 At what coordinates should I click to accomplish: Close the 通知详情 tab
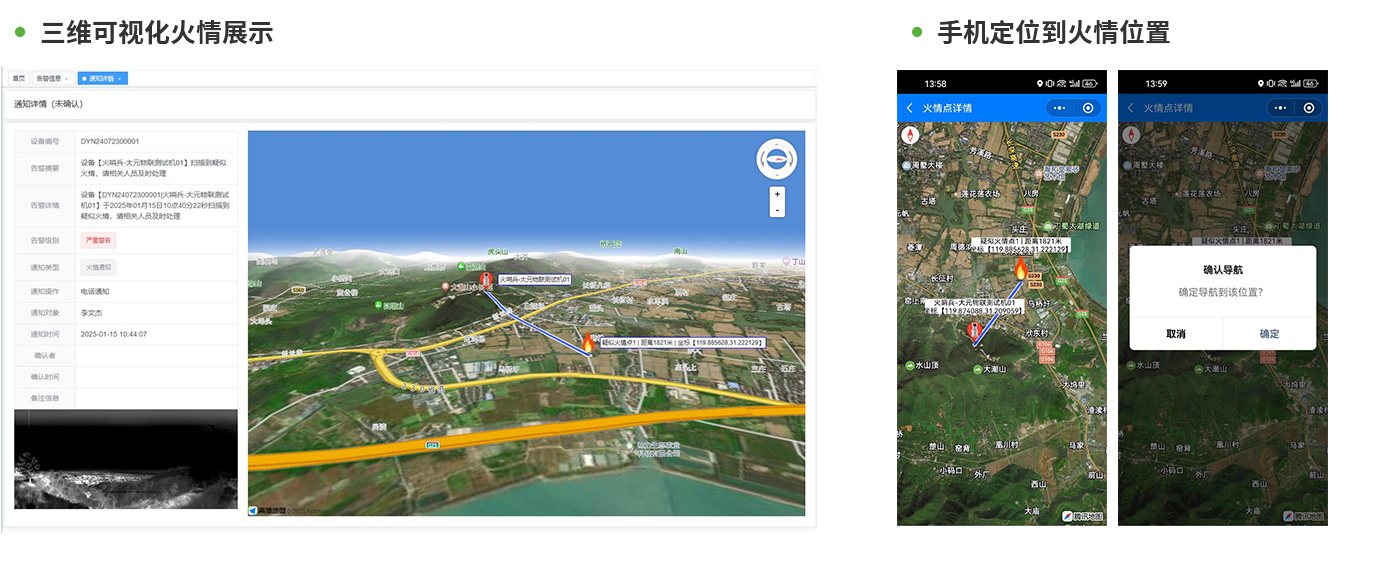[120, 78]
